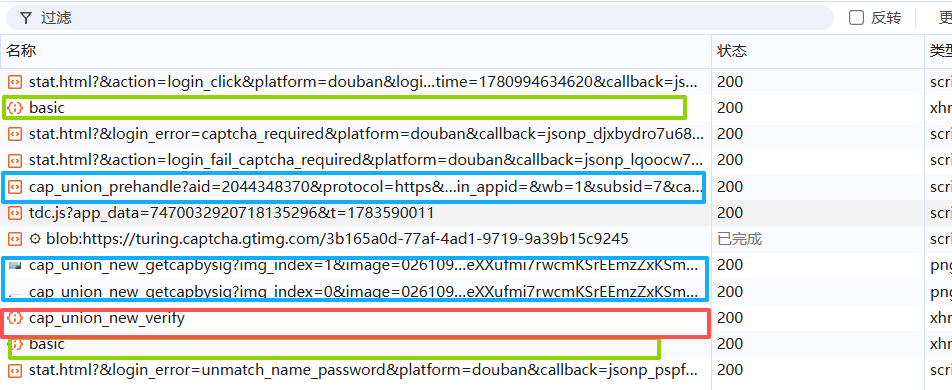The image size is (952, 390).
Task: Click the 200 status of the cap_union_new_verify row
Action: pyautogui.click(x=730, y=318)
